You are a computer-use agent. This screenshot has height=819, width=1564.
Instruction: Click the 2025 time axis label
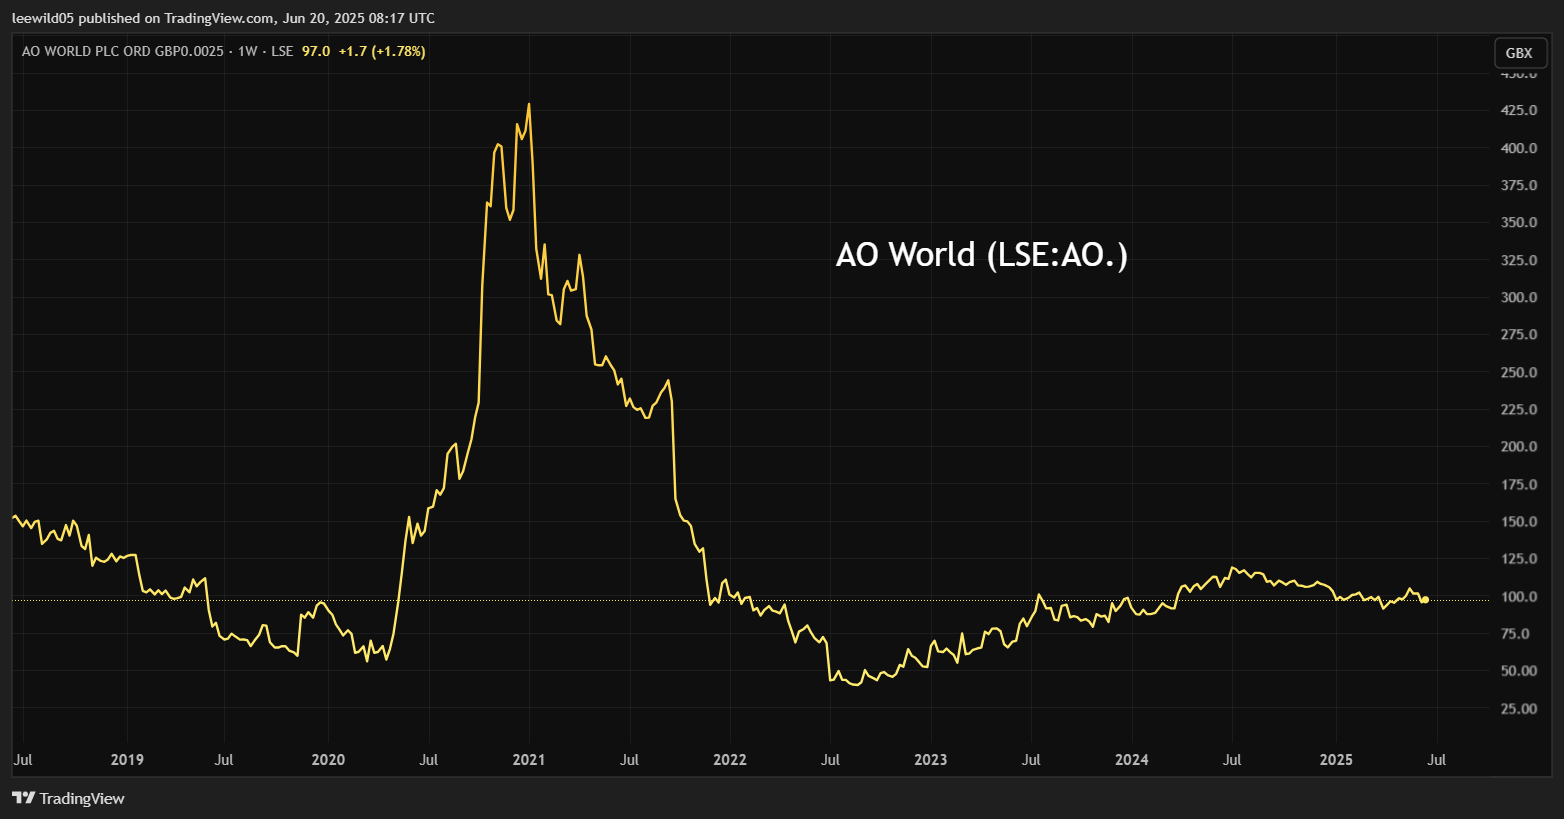click(x=1336, y=759)
